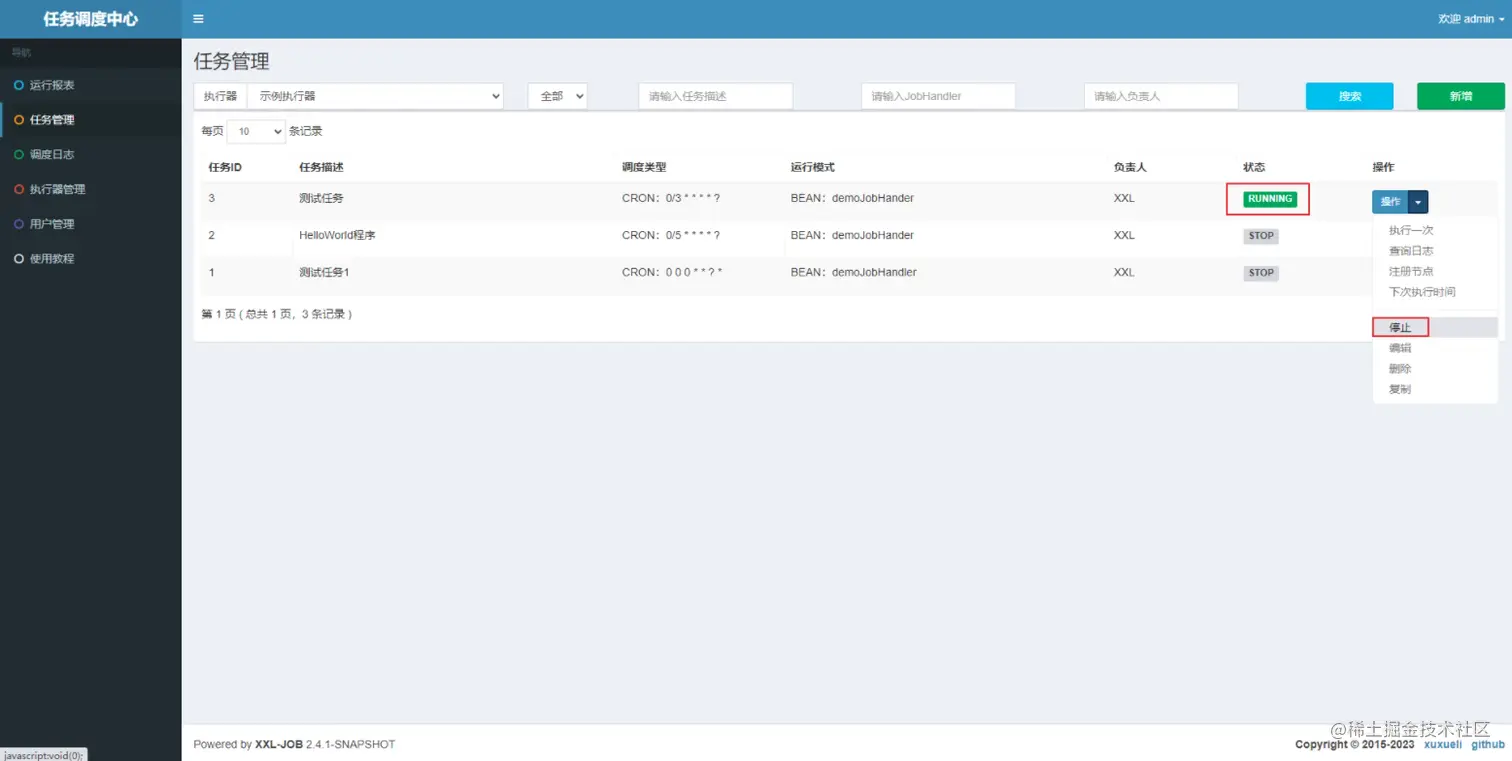Screen dimensions: 1512x761
Task: Click the 负责人 column header
Action: (x=1130, y=166)
